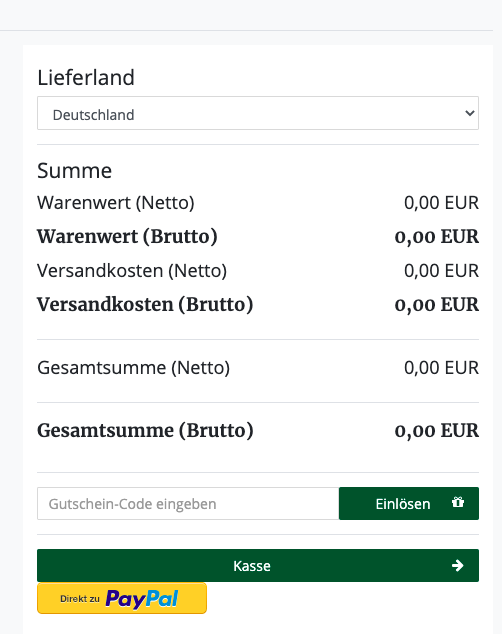Click the Lieferland heading
The image size is (502, 634).
tap(86, 77)
